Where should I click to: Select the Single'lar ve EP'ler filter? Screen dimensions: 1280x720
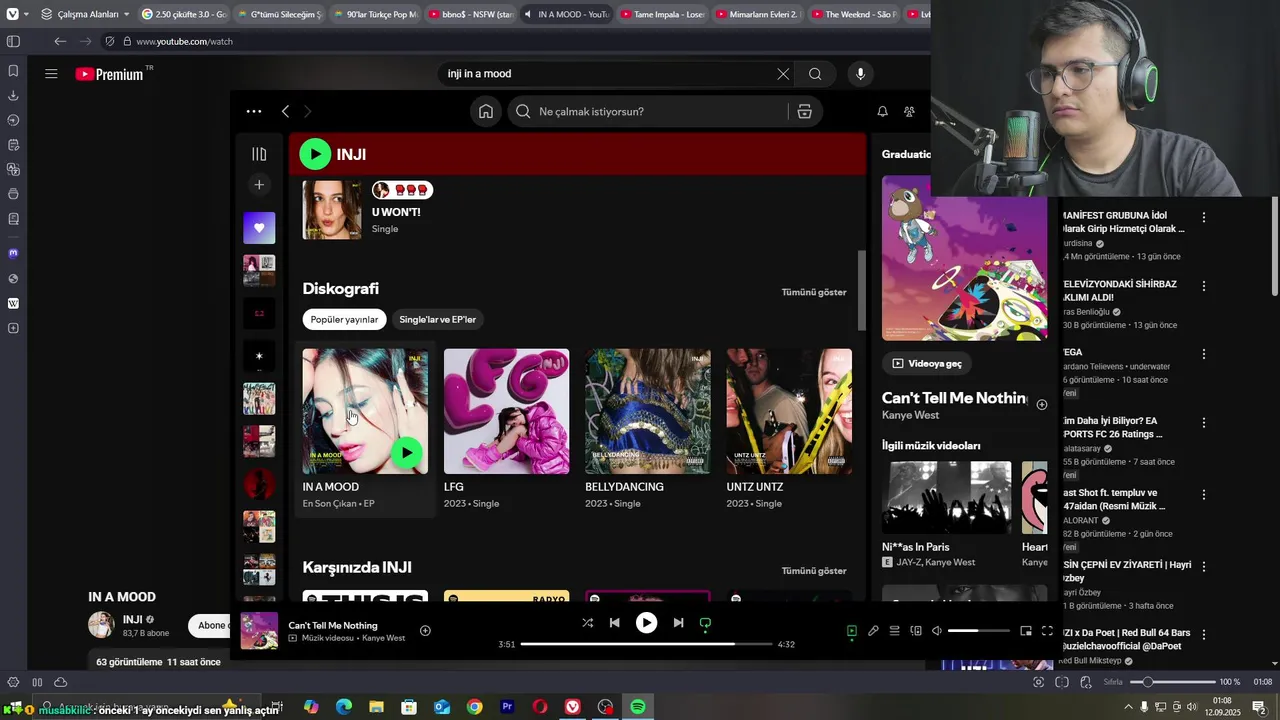point(438,320)
